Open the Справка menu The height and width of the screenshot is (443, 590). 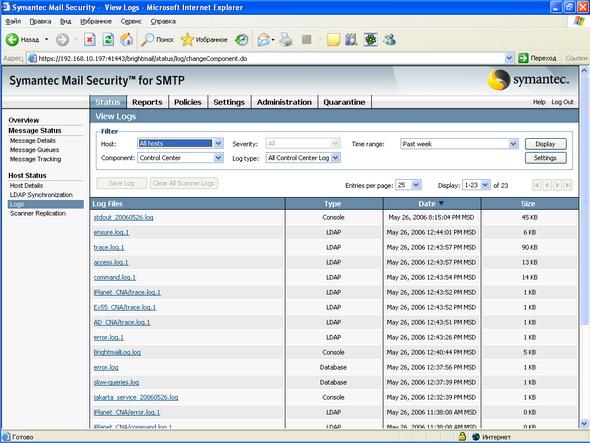pos(163,21)
